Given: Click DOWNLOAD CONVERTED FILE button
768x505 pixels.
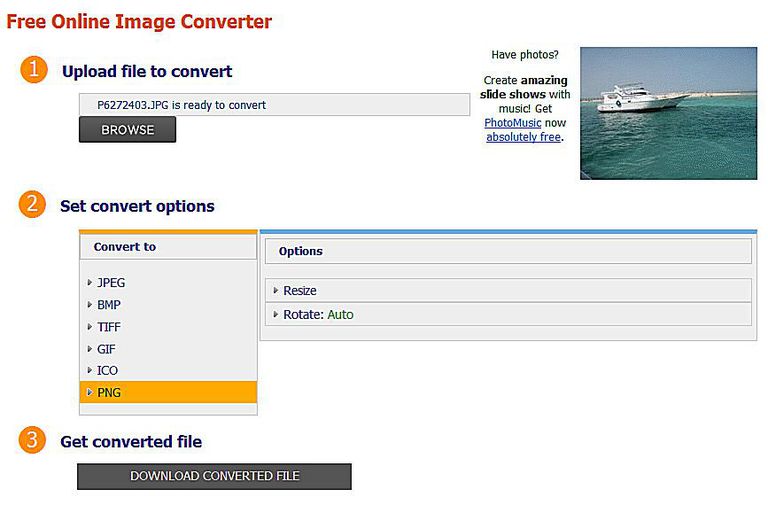Looking at the screenshot, I should [215, 476].
